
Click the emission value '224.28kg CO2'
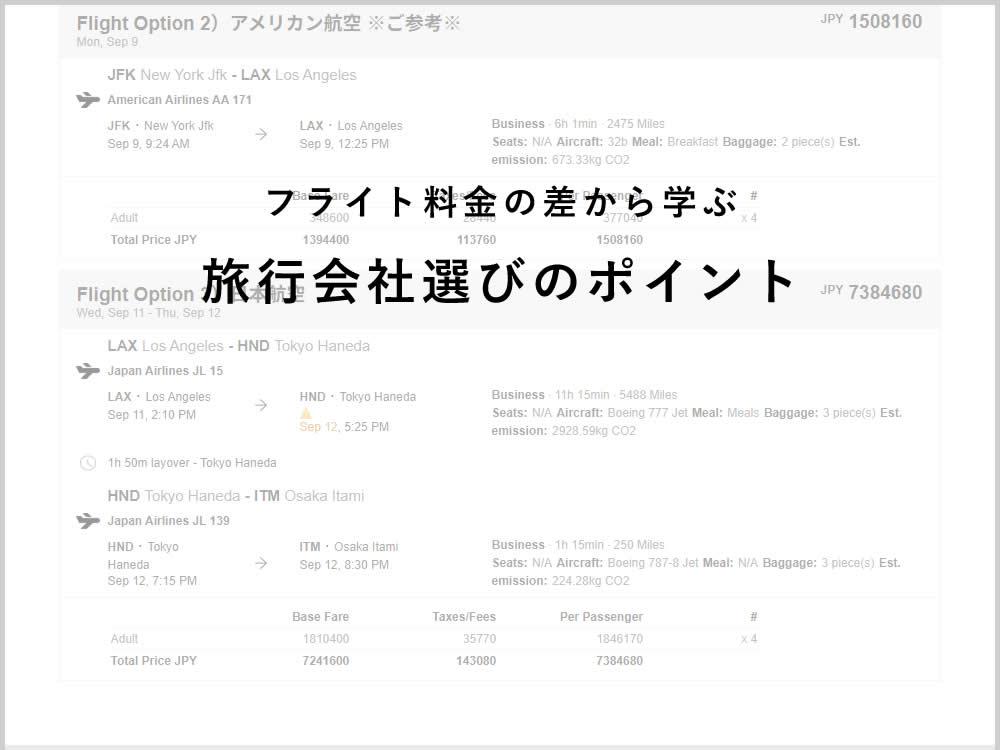coord(591,580)
